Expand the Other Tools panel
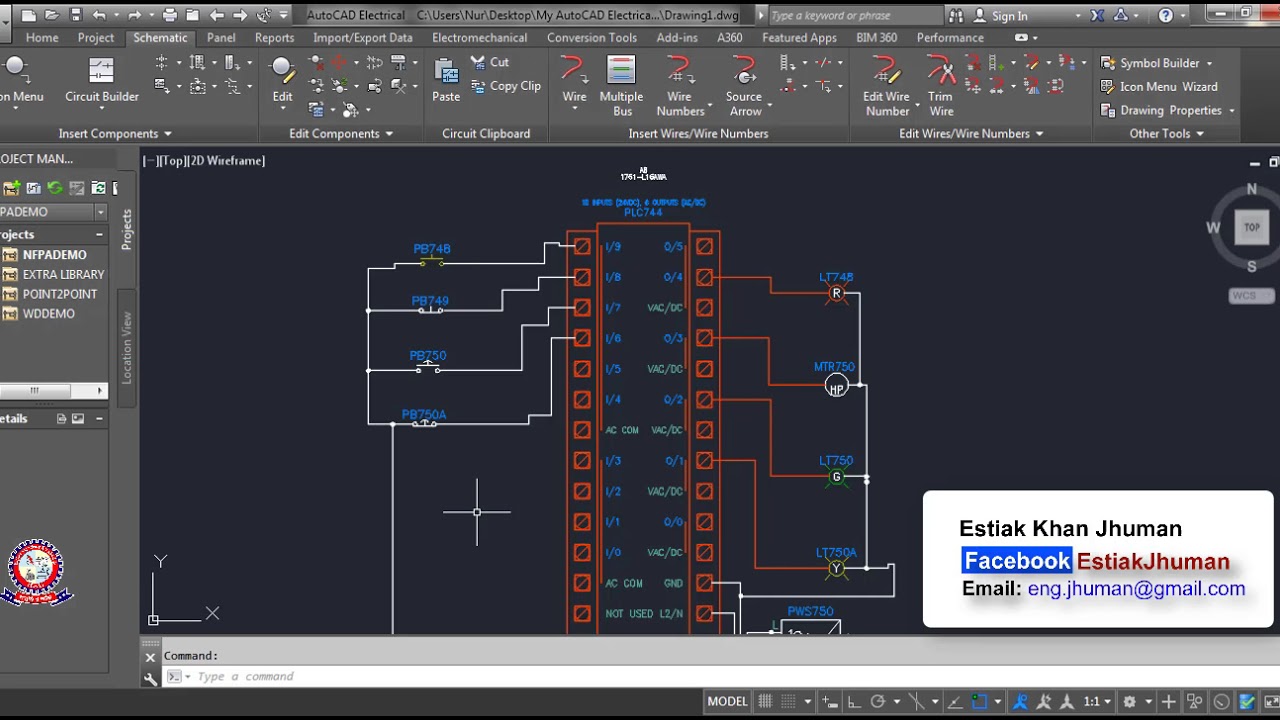 coord(1166,134)
